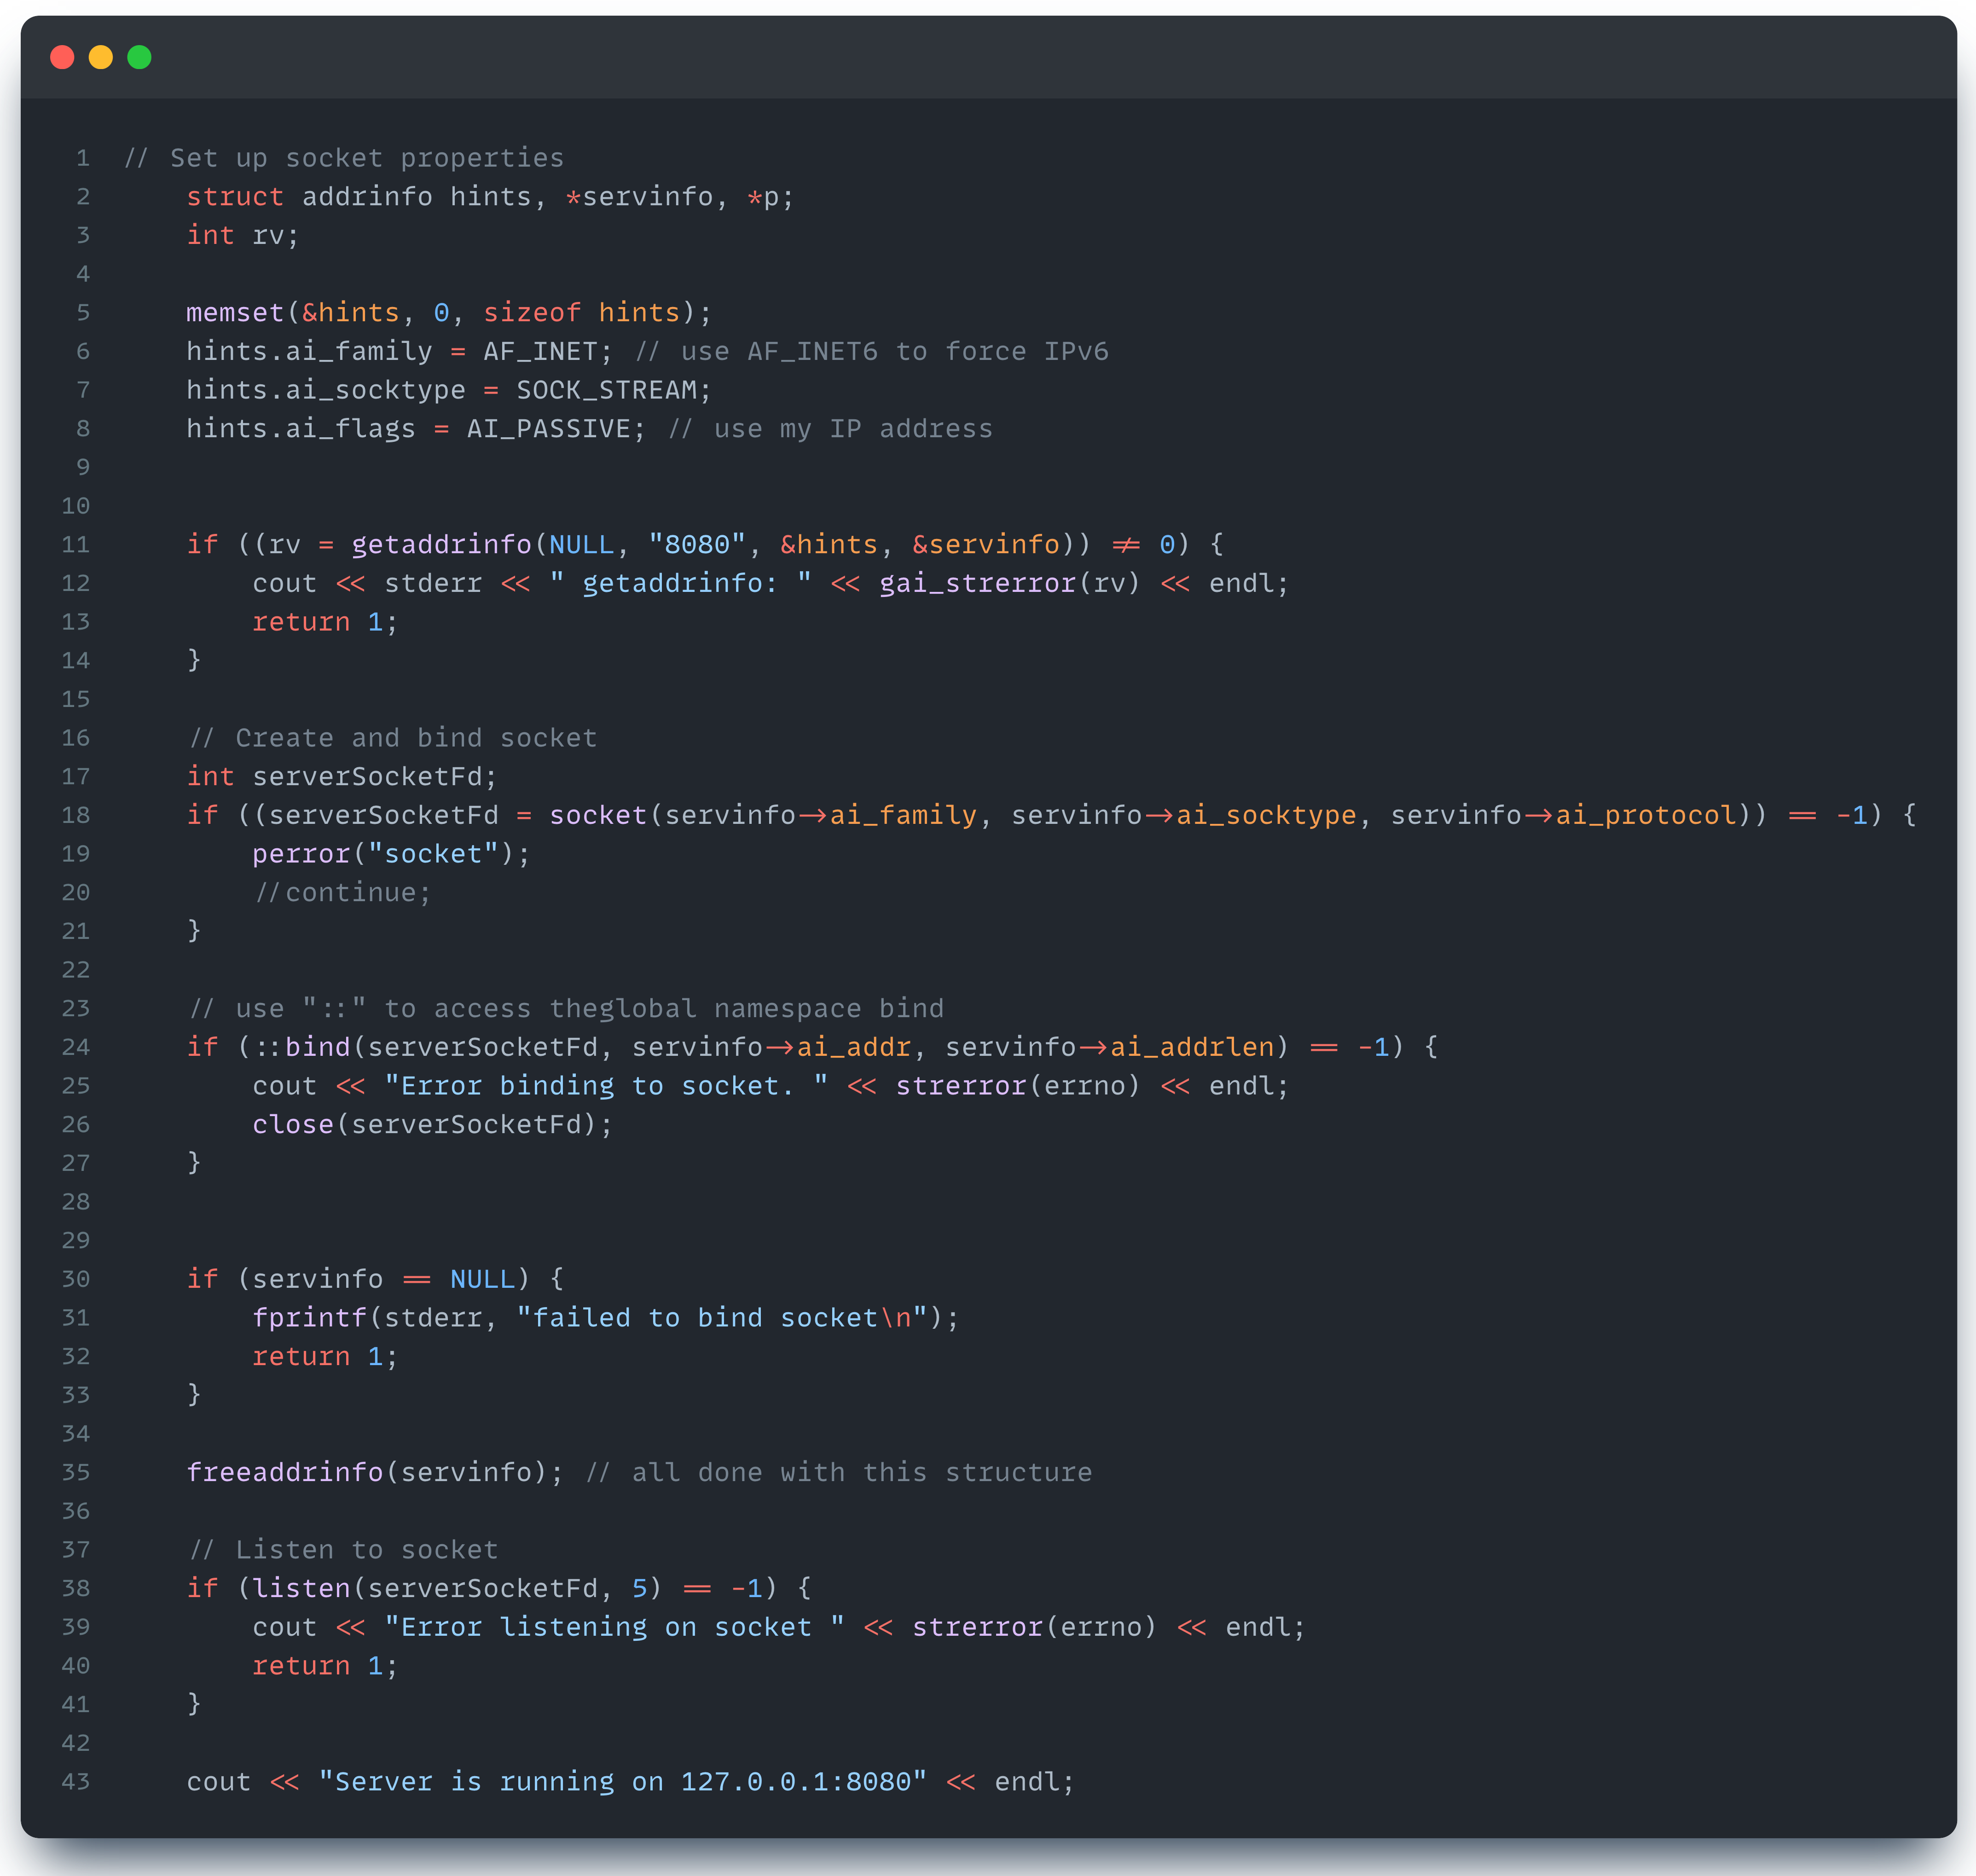This screenshot has height=1876, width=1976.
Task: Click the listen function call
Action: 301,1589
